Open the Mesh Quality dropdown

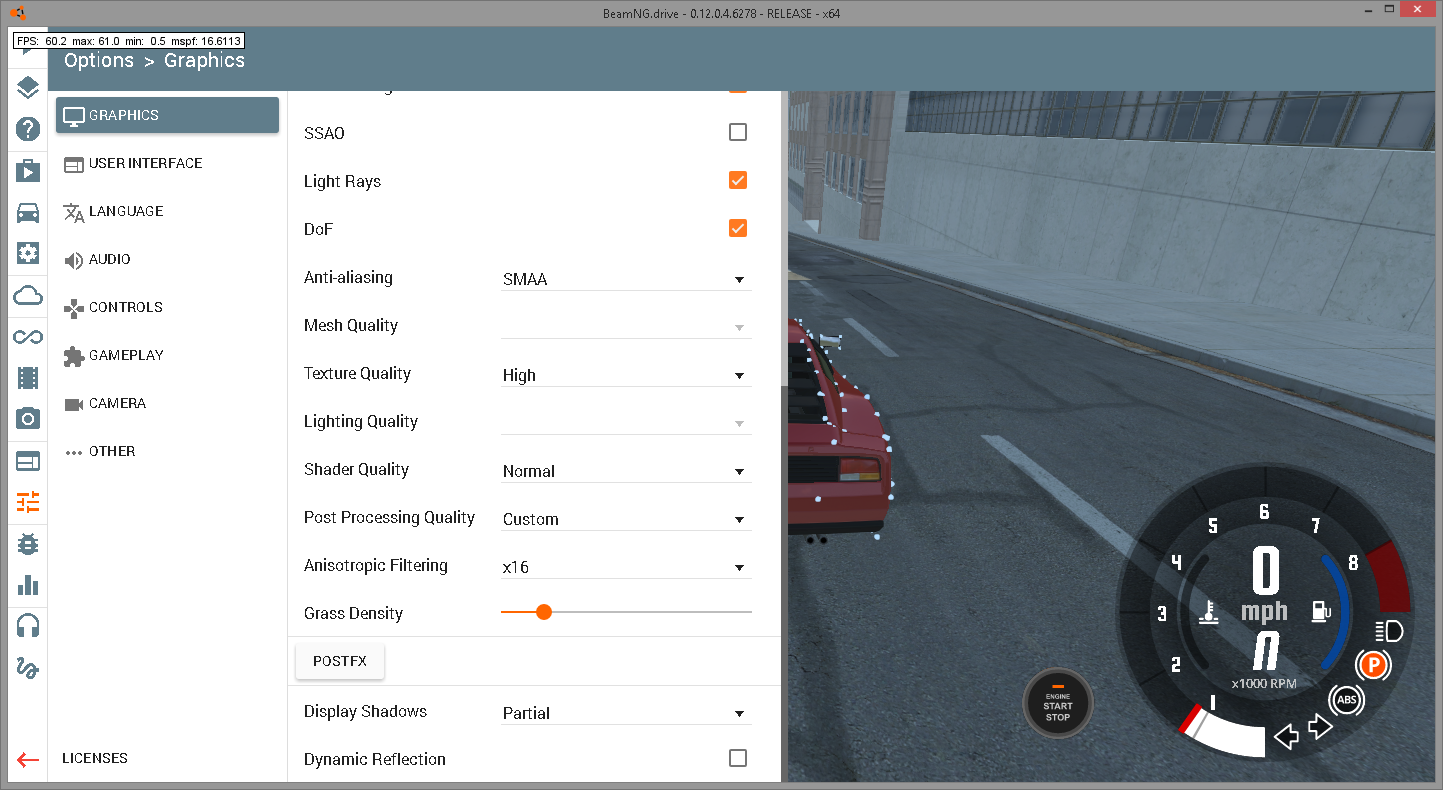[626, 327]
